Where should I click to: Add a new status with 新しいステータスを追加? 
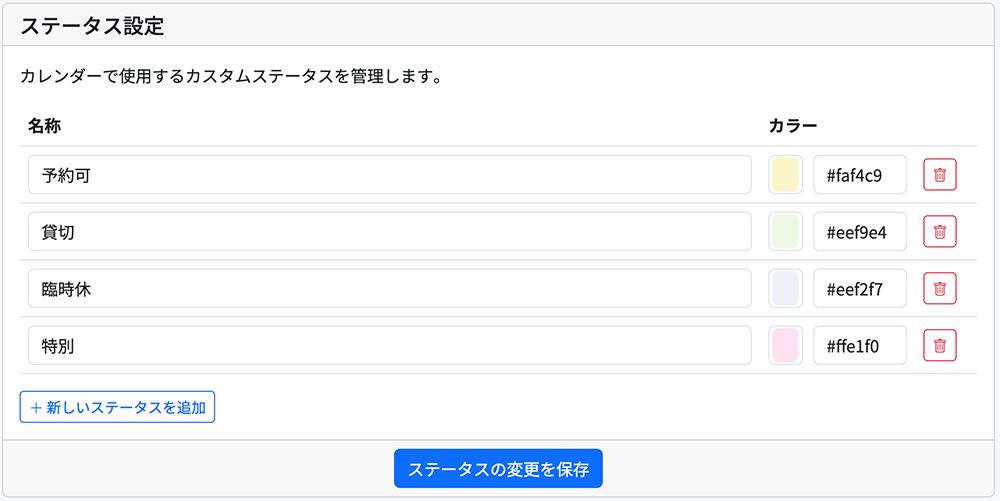pos(117,407)
